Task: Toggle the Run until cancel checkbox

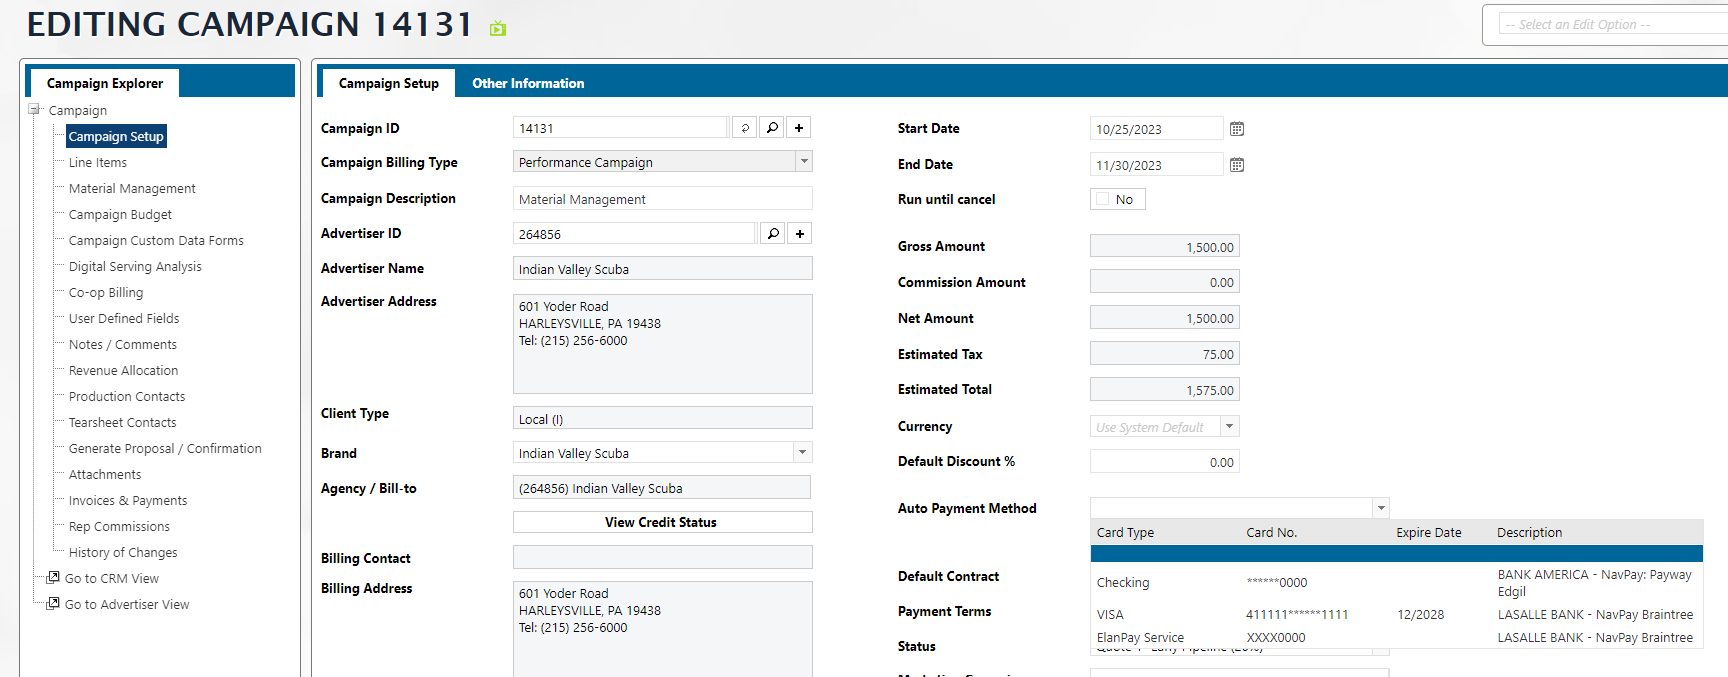Action: pyautogui.click(x=1103, y=199)
